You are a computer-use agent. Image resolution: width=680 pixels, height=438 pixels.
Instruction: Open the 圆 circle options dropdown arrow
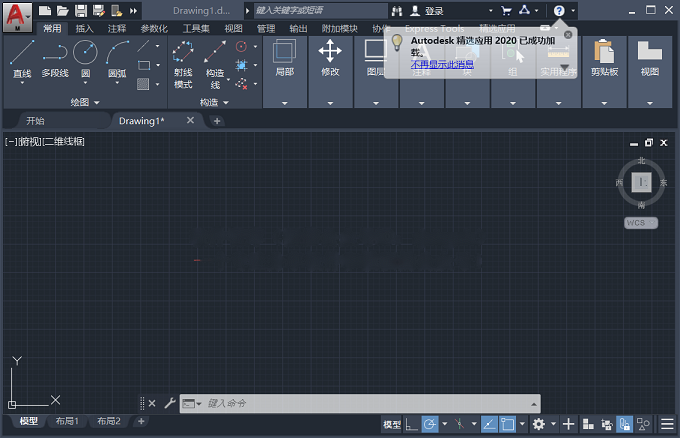85,82
